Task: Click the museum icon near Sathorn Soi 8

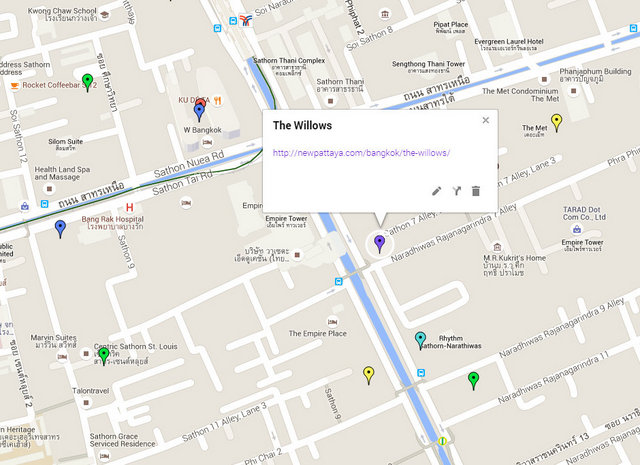Action: [x=385, y=14]
